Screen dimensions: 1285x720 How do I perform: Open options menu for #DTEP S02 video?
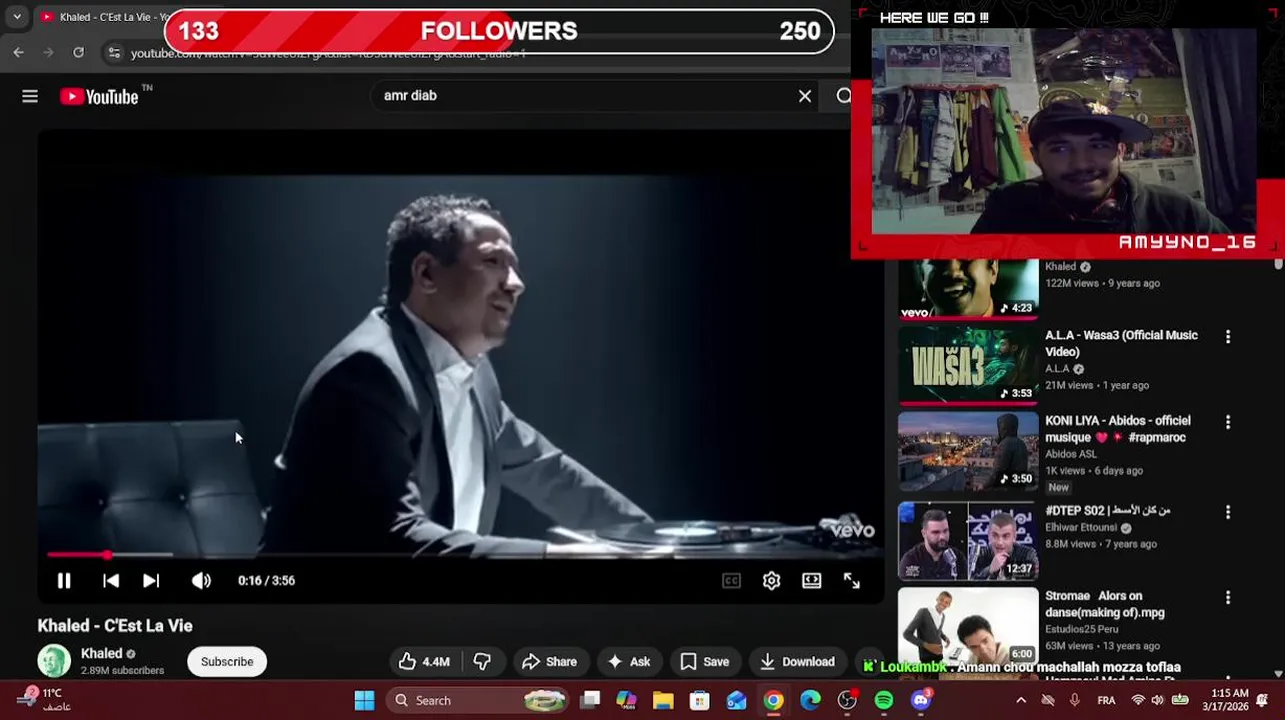coord(1228,512)
